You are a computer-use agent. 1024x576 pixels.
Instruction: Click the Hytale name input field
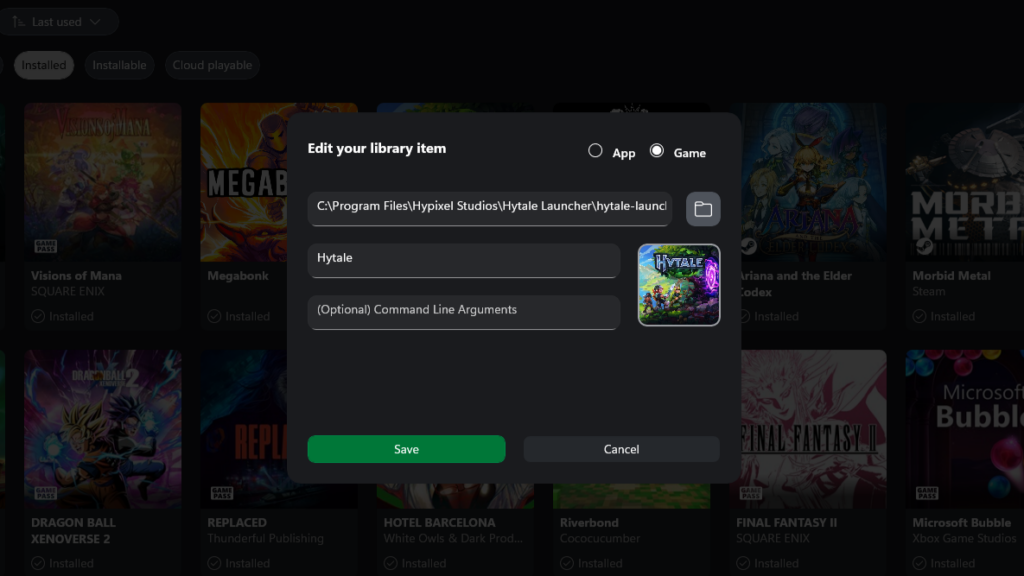[x=464, y=260]
